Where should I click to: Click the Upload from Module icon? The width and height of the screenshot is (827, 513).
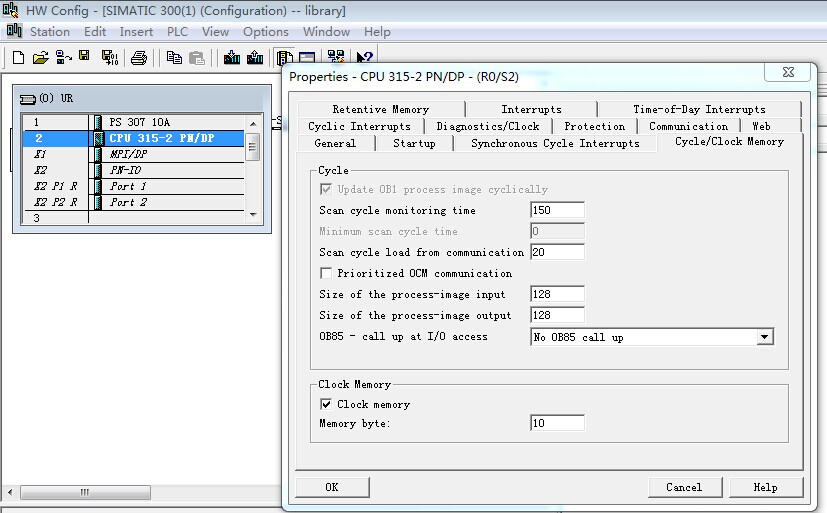(255, 57)
